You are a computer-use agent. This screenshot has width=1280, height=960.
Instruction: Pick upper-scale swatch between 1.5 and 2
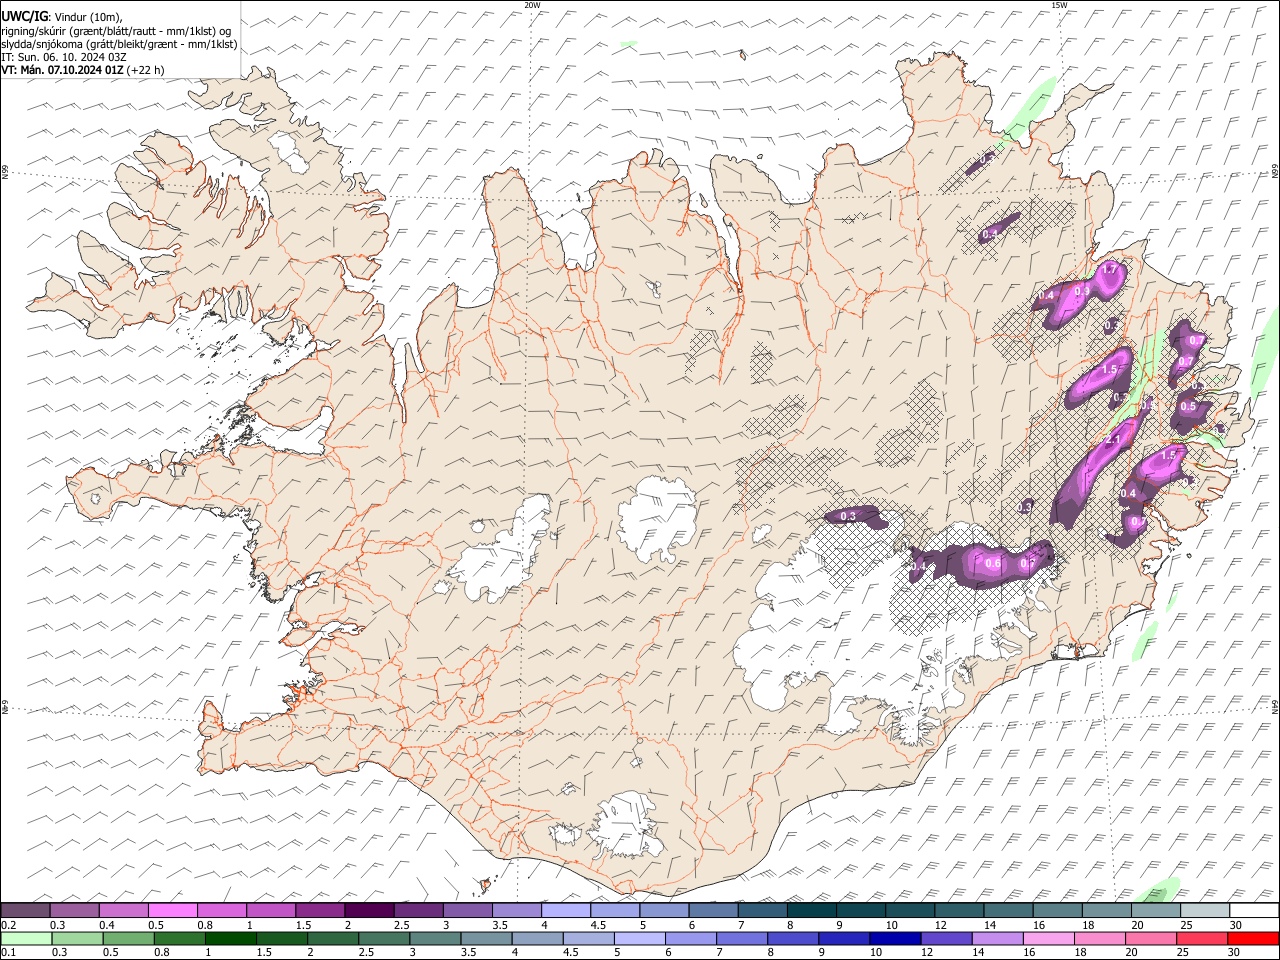320,910
